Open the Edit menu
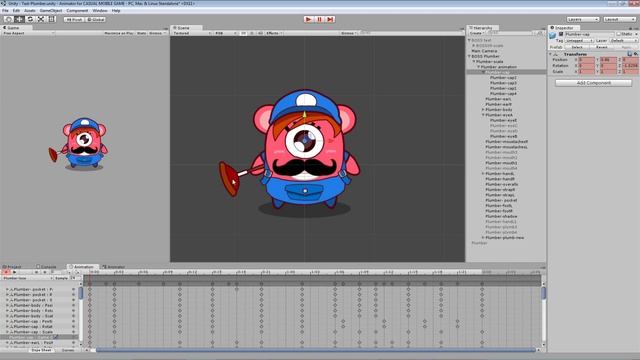The width and height of the screenshot is (640, 360). tap(16, 11)
